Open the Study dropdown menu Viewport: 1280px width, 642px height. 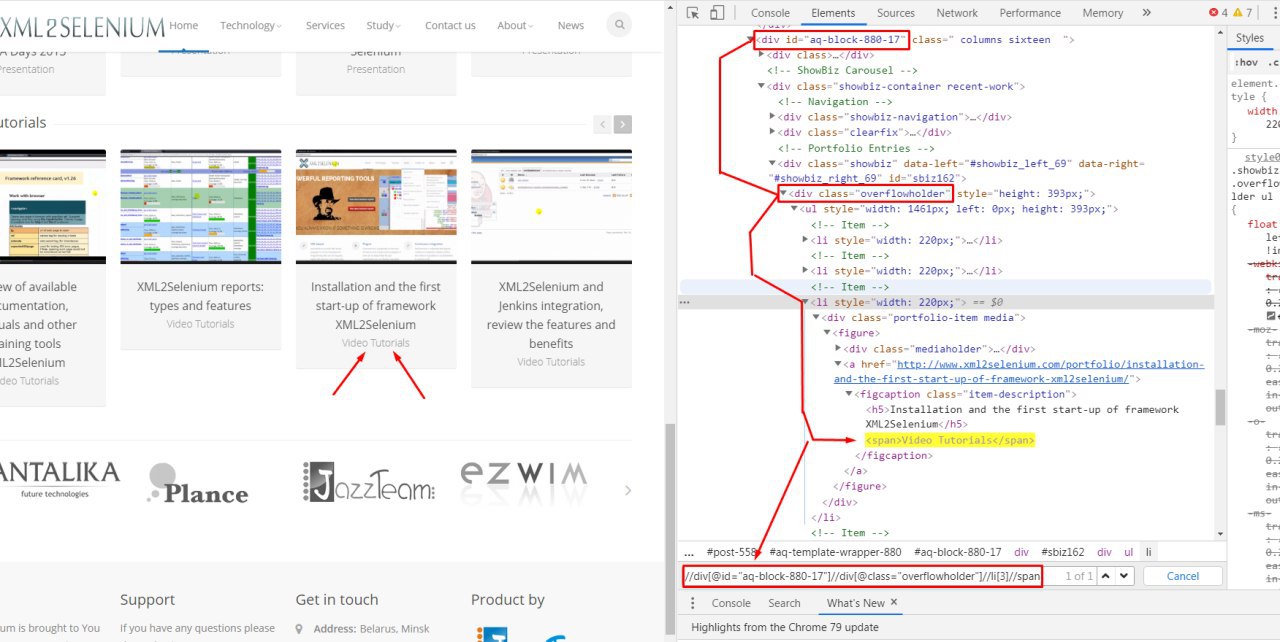(x=383, y=25)
